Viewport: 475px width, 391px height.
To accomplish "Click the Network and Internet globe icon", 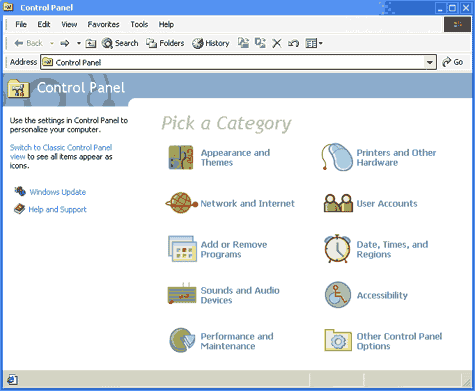I will coord(182,203).
